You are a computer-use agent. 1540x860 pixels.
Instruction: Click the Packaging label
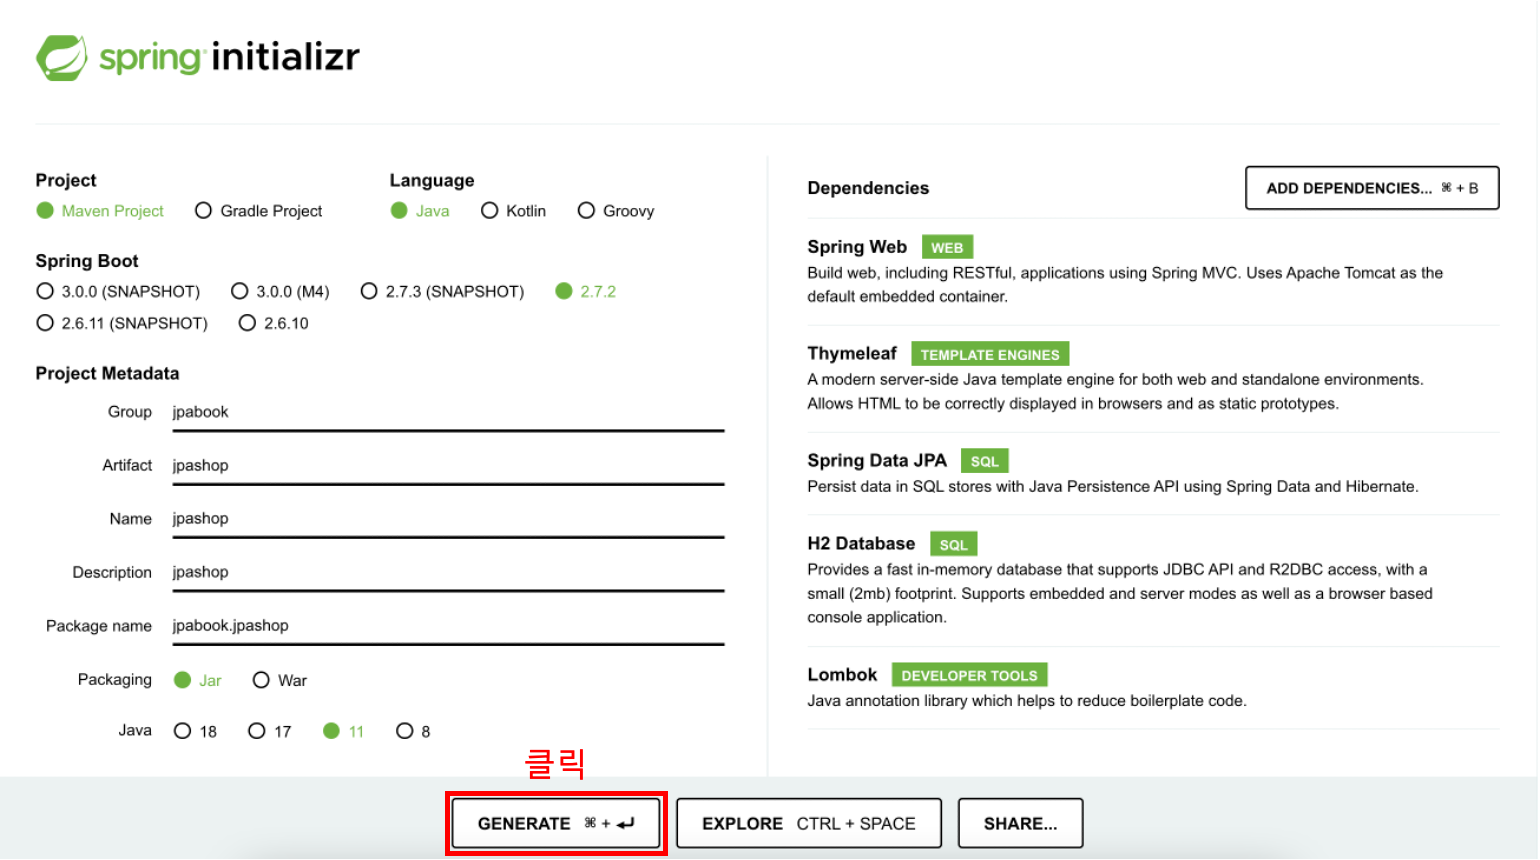click(115, 680)
